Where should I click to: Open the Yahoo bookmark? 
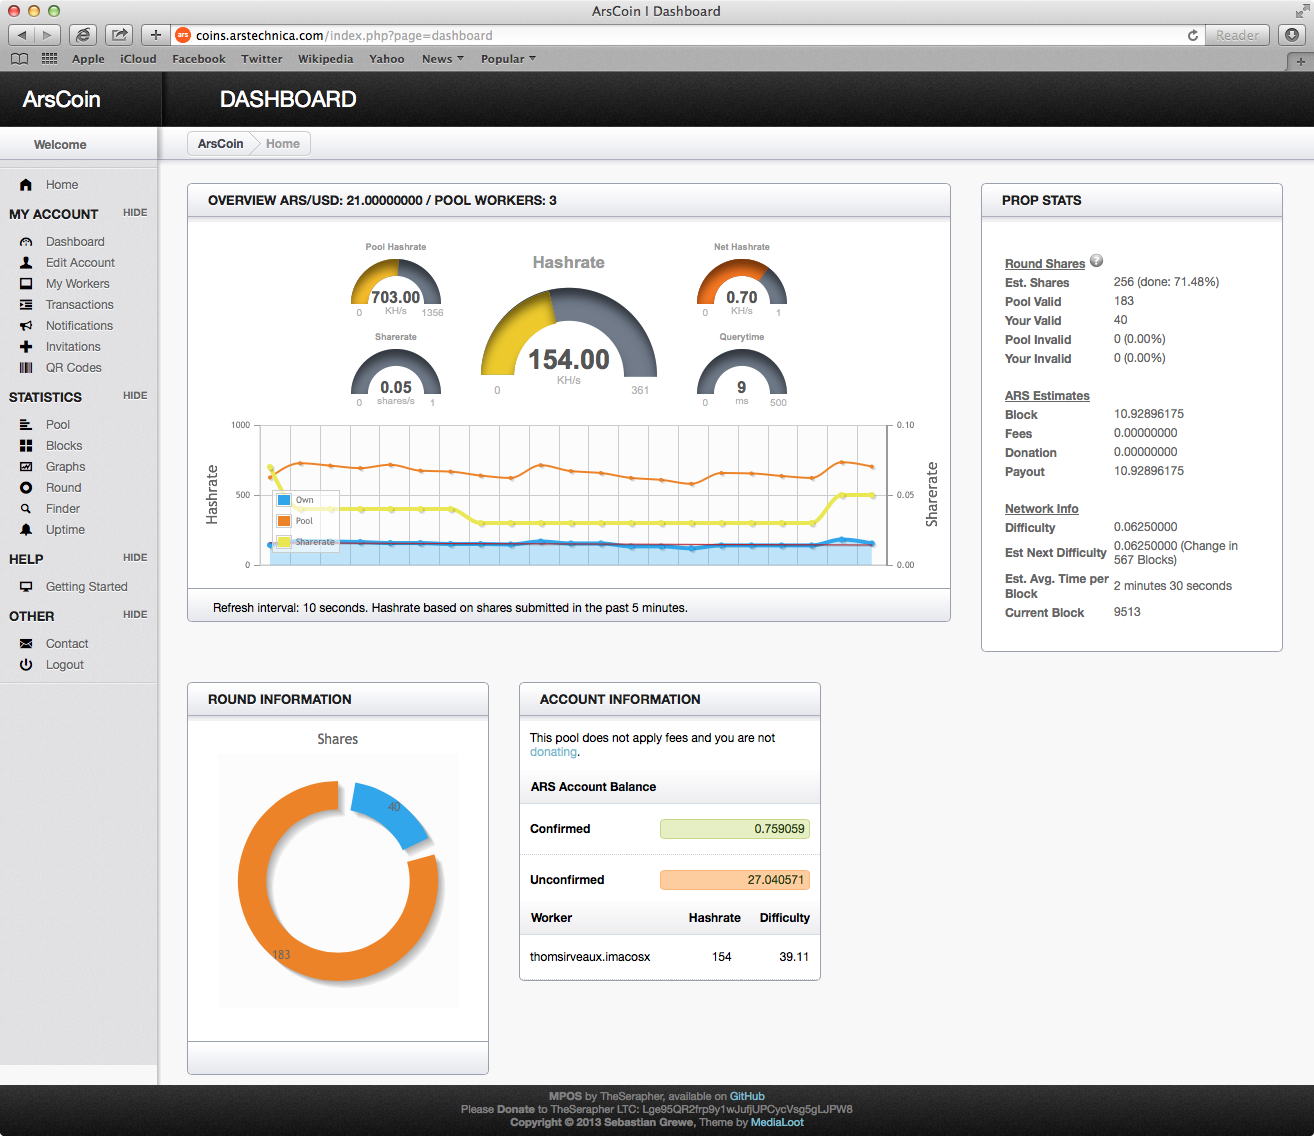click(x=387, y=59)
